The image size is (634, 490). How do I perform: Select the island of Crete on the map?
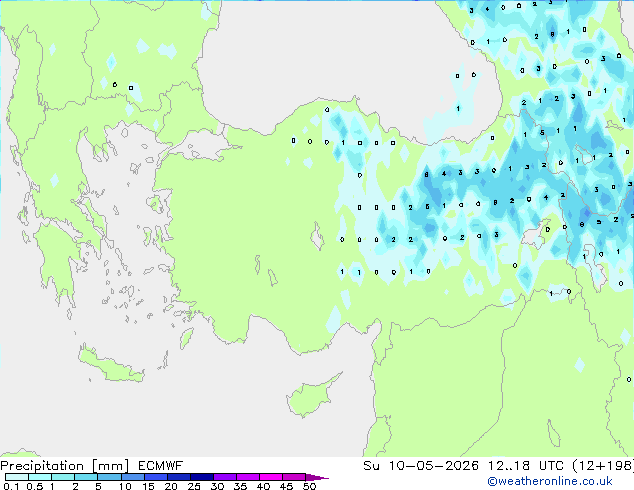[110, 364]
